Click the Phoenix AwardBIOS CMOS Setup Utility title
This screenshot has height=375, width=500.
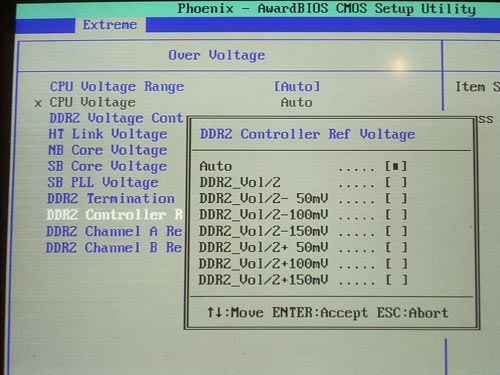(x=326, y=8)
